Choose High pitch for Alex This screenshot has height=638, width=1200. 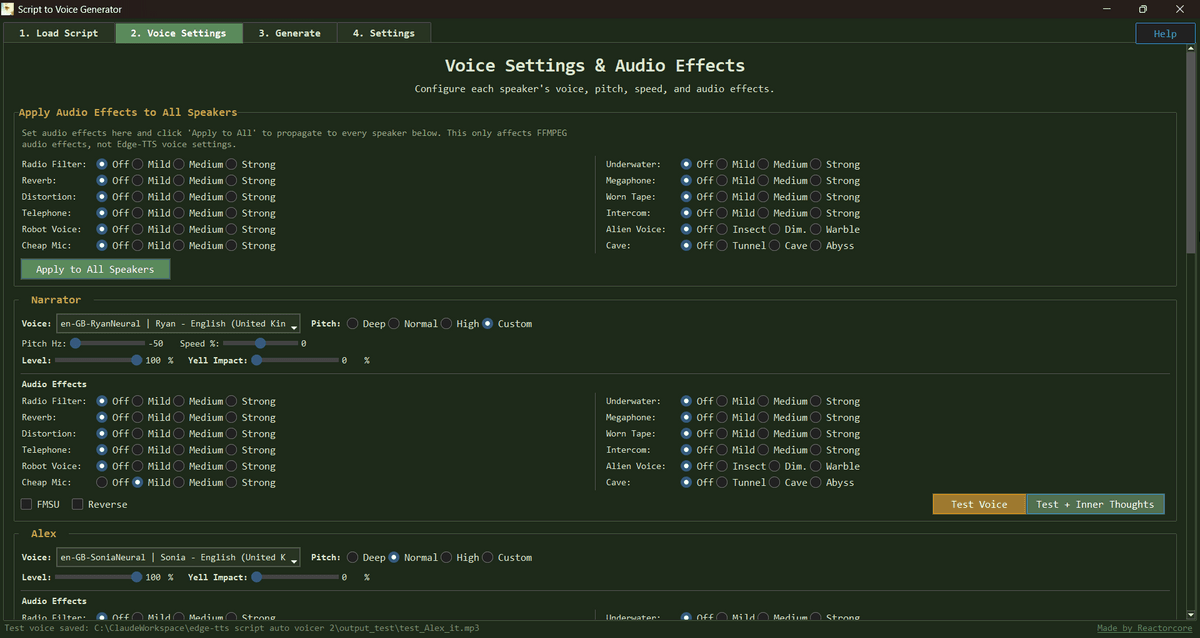[x=460, y=558]
